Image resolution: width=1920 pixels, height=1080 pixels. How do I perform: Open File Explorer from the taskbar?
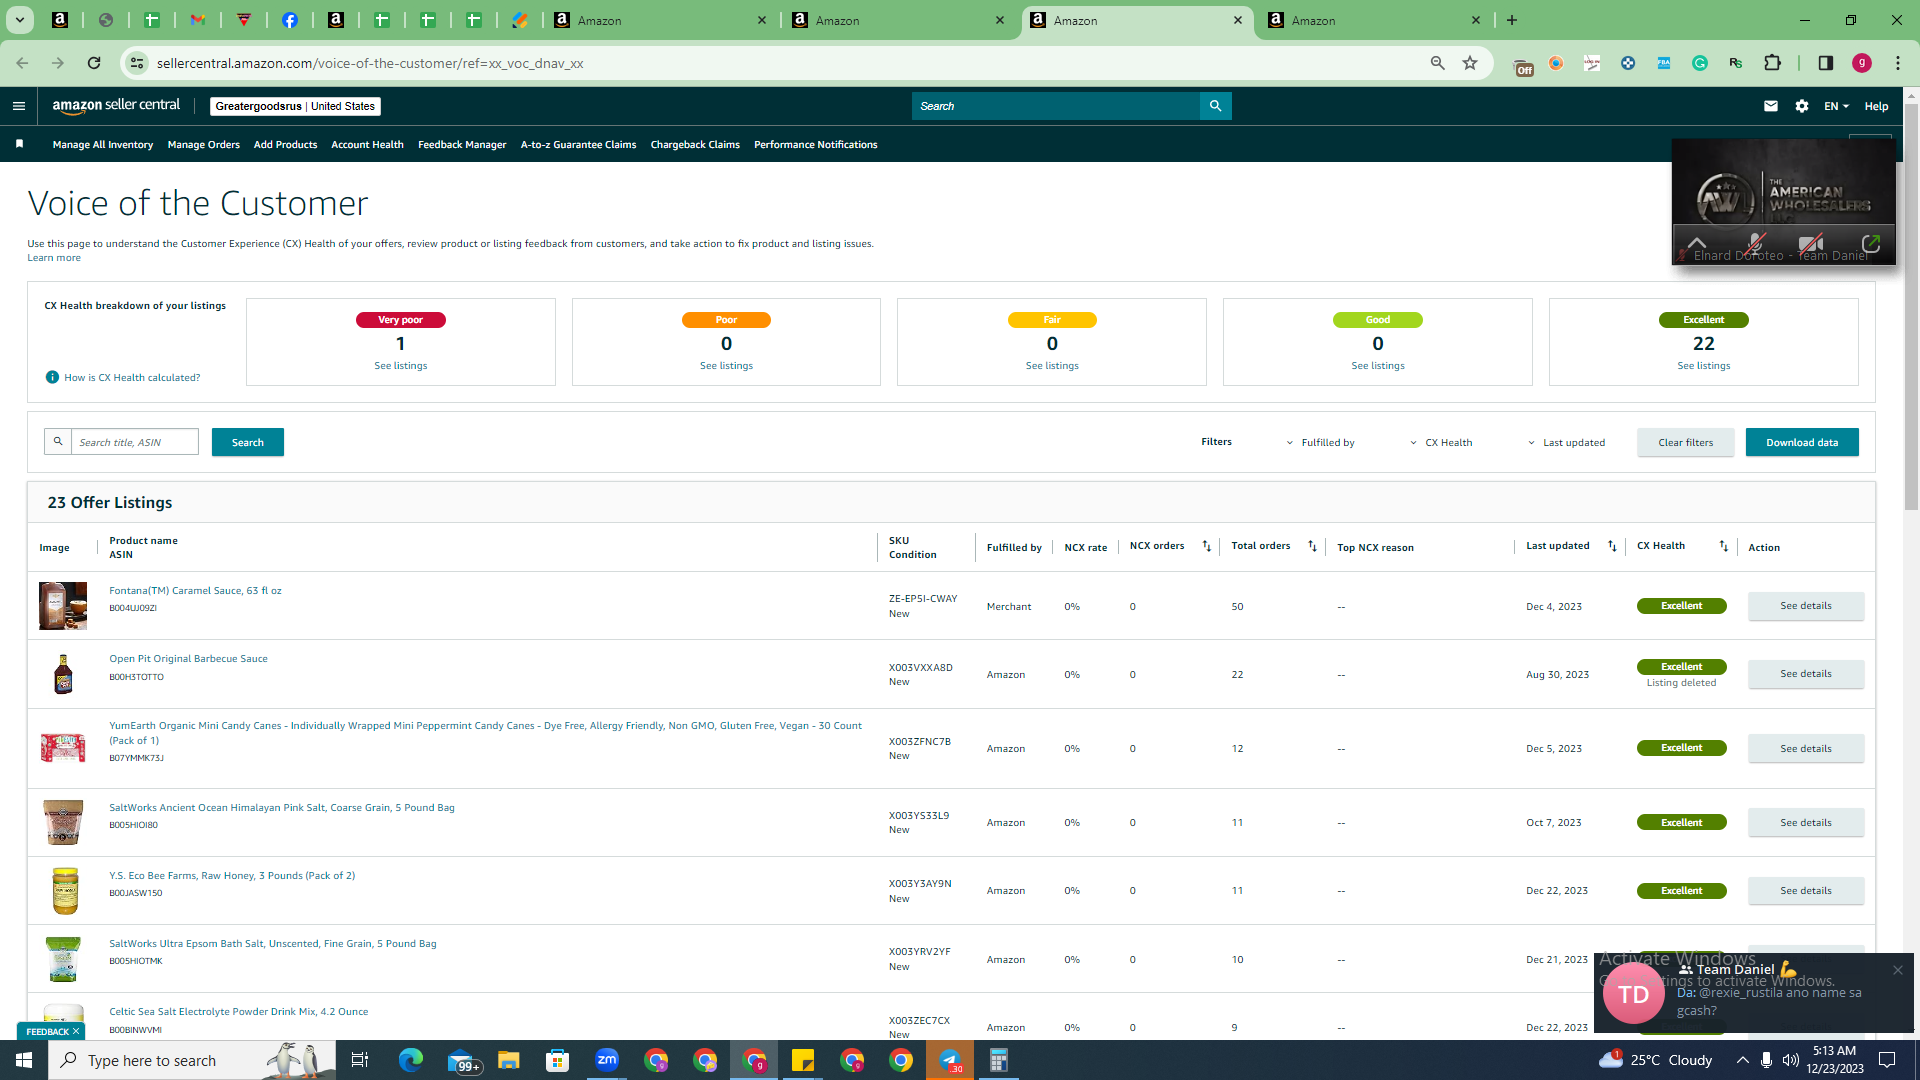point(509,1060)
